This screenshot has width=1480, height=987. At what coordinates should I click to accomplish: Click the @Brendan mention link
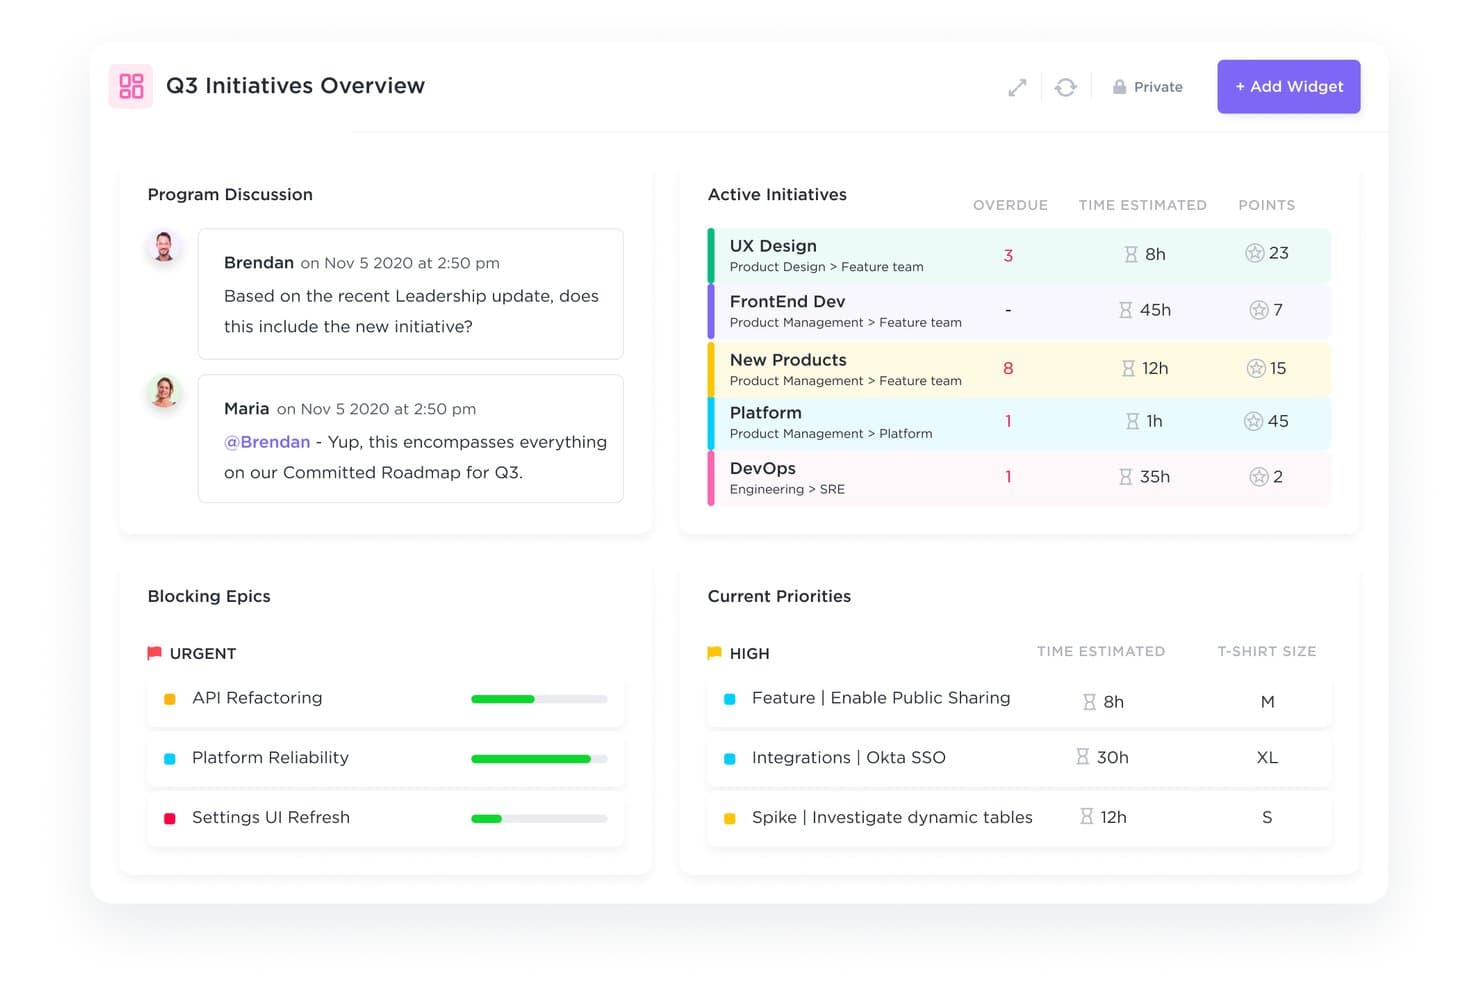(267, 442)
